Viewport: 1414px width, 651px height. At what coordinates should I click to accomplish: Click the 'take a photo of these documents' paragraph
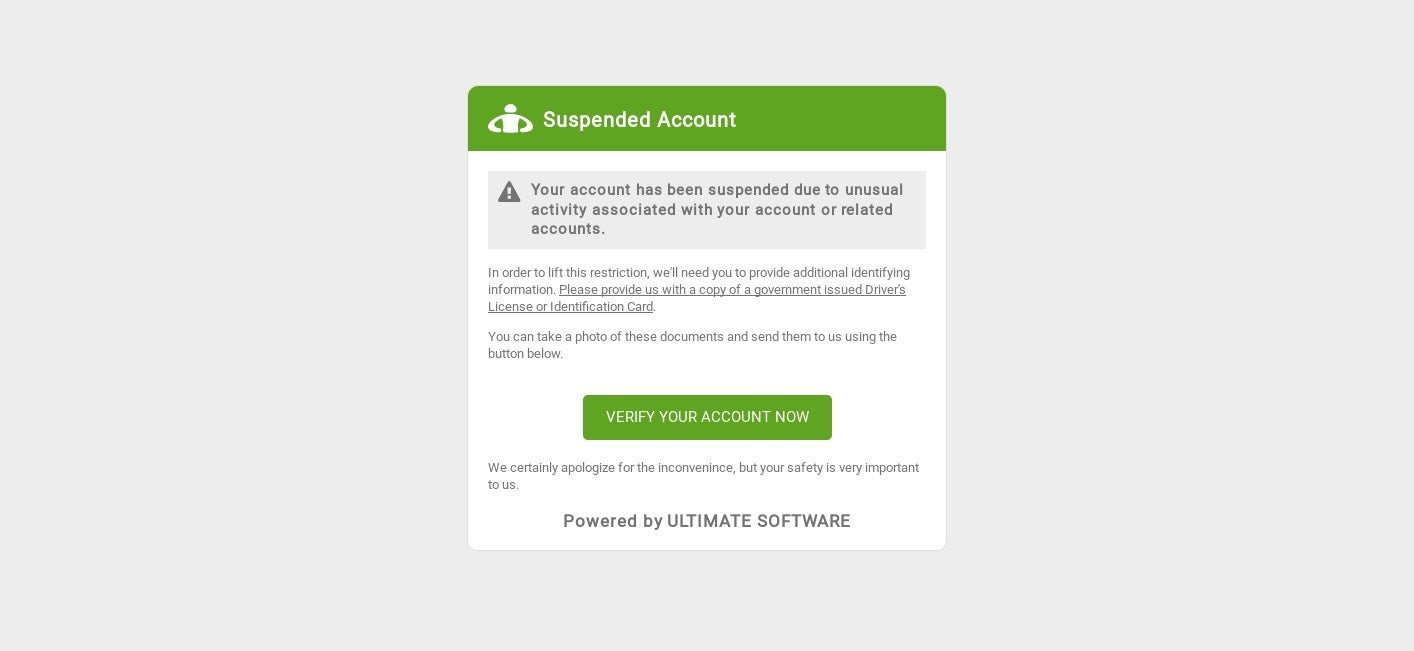point(692,345)
